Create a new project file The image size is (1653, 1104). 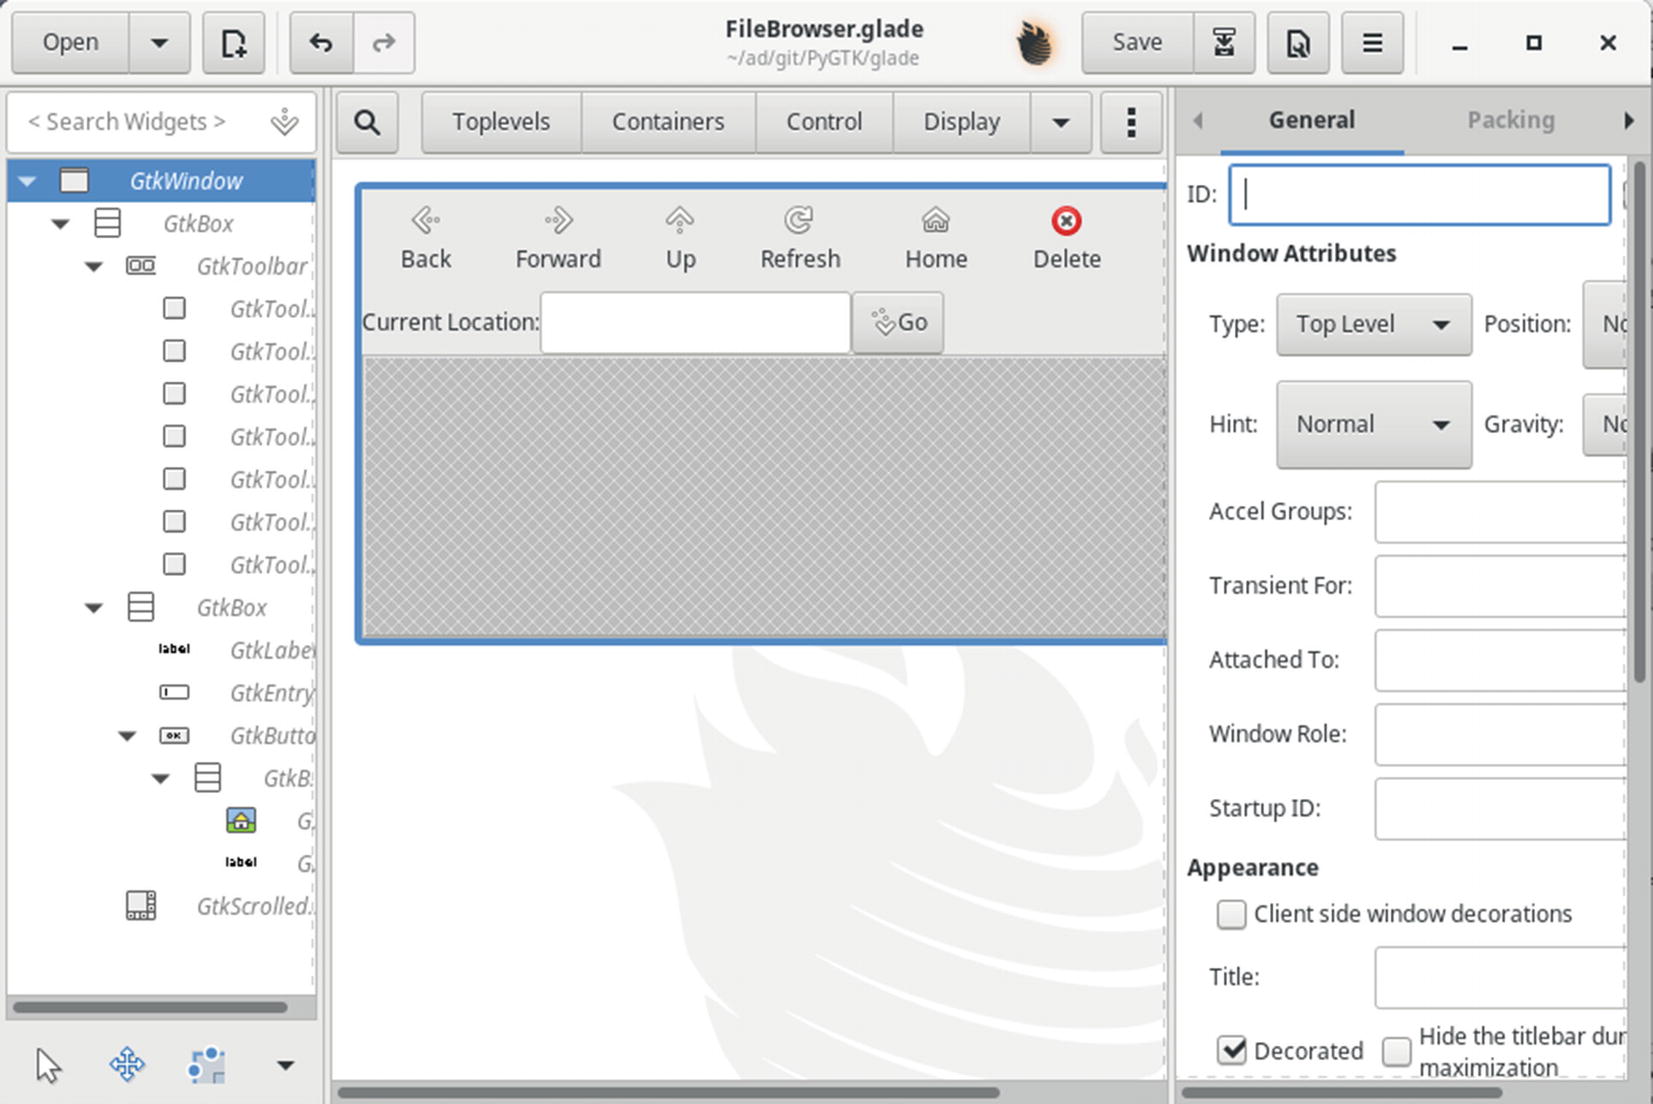pos(233,43)
